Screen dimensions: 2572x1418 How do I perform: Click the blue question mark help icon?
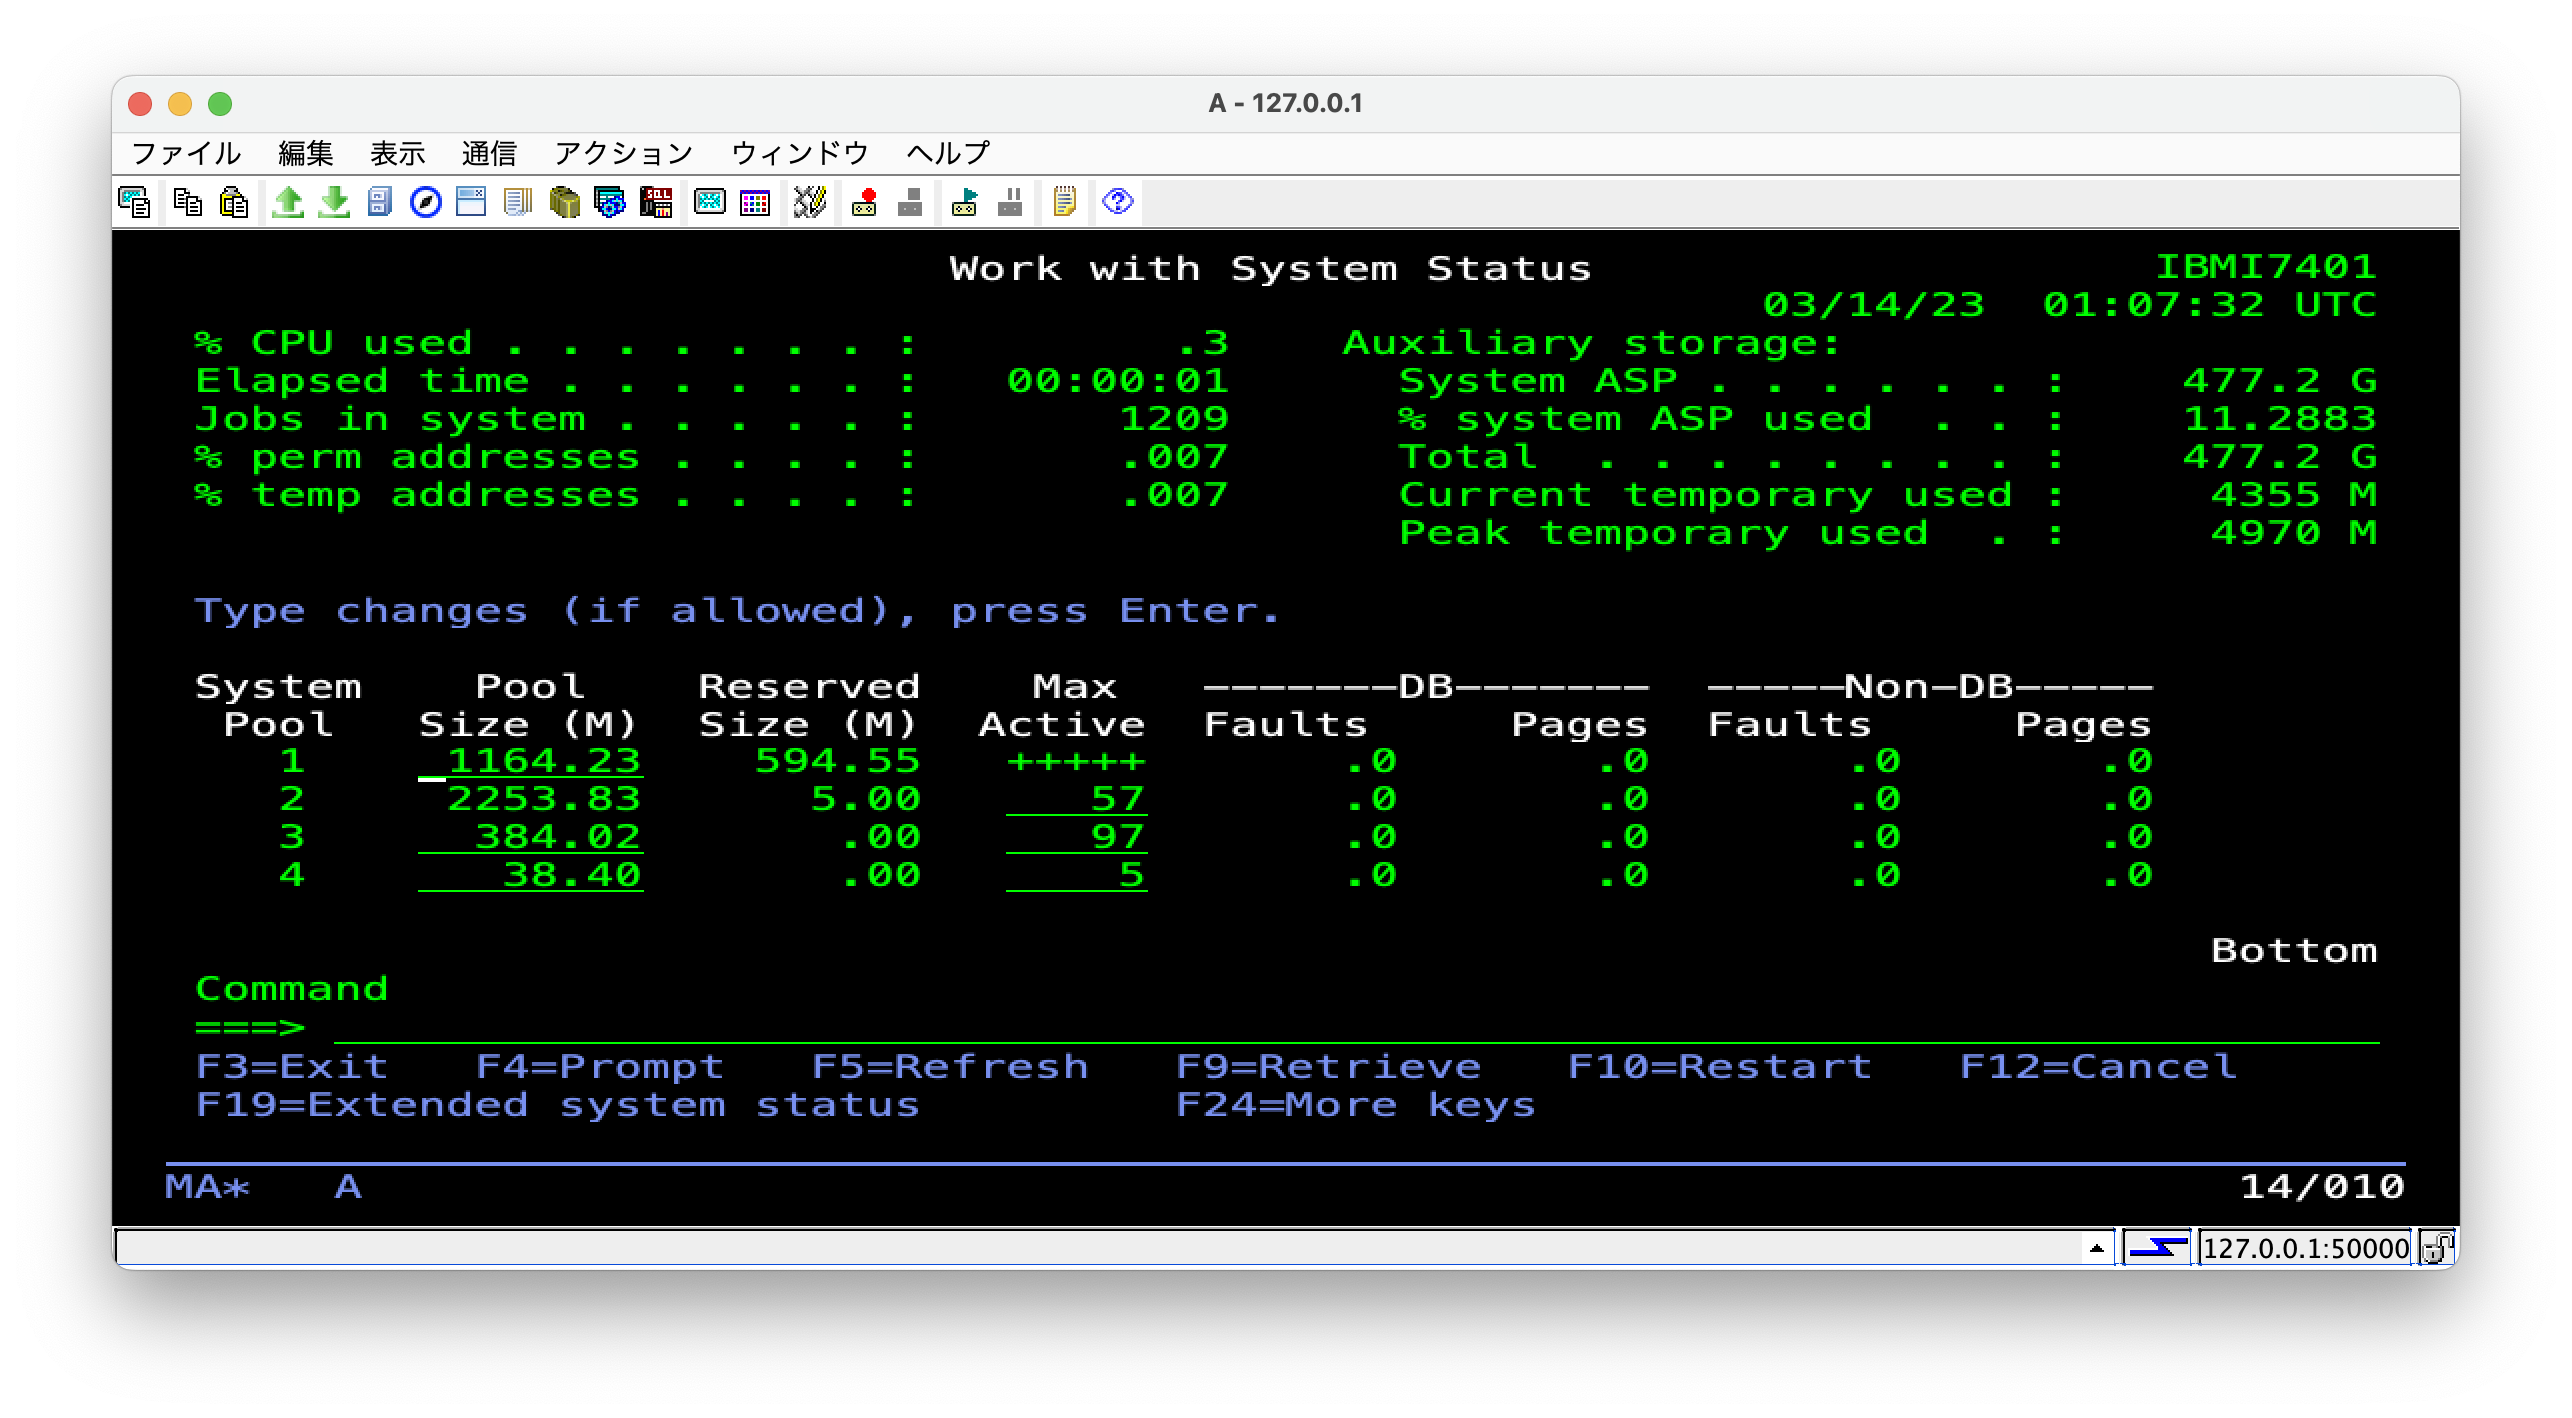(1117, 202)
